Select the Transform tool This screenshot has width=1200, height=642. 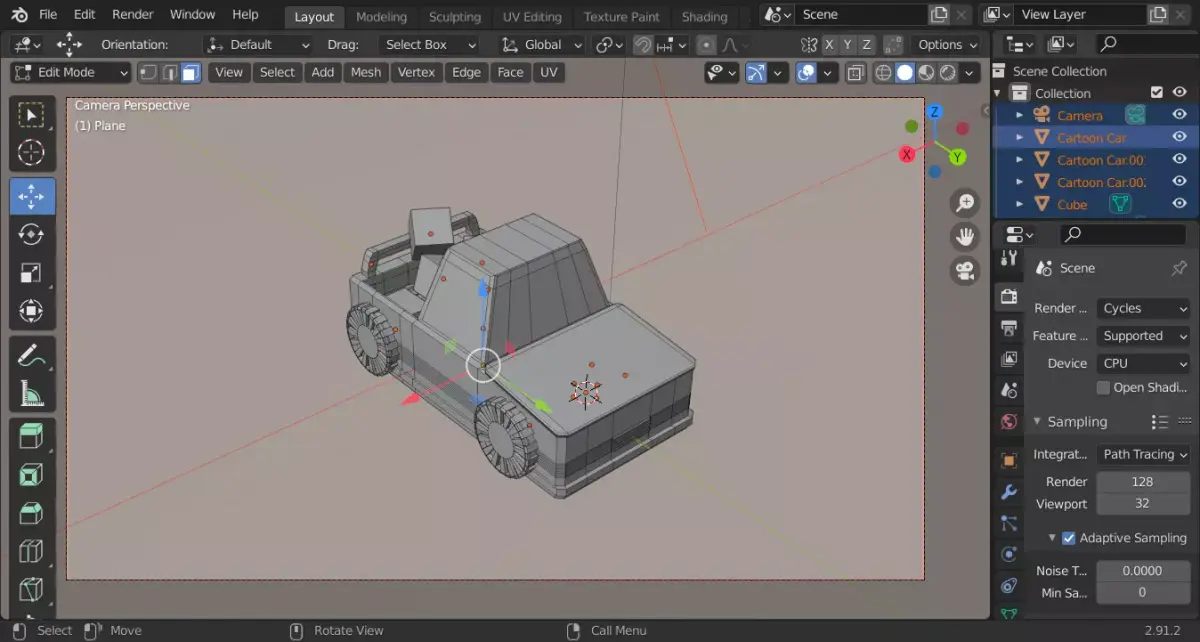(x=32, y=311)
